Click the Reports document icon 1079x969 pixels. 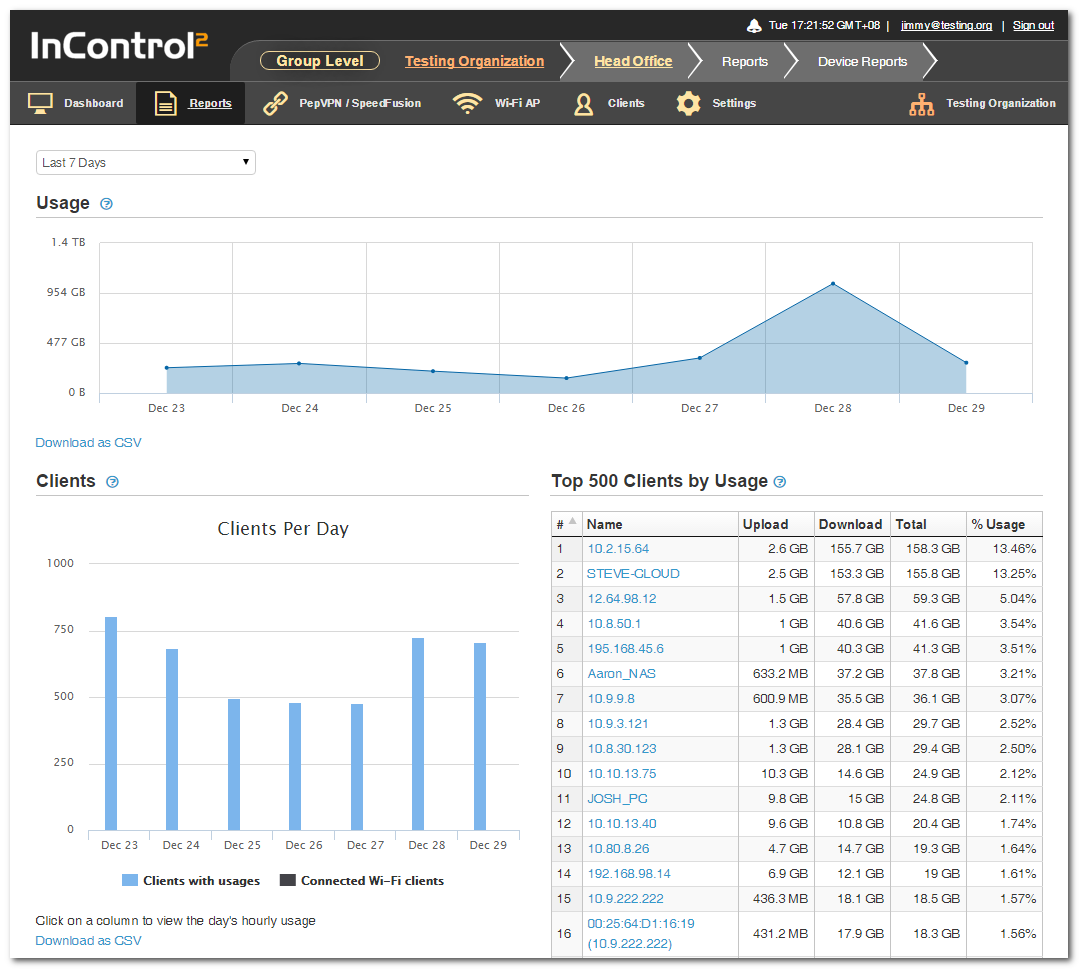pos(166,103)
